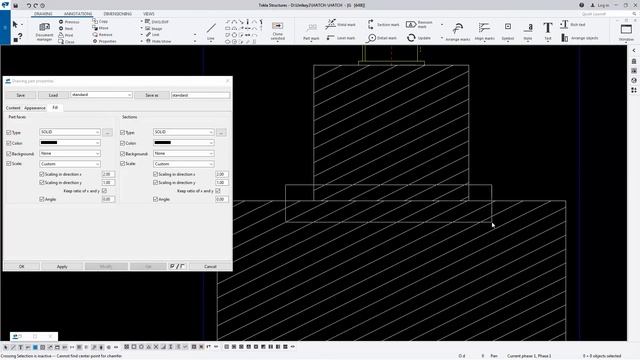The height and width of the screenshot is (360, 640).
Task: Create a Section mark
Action: [383, 24]
